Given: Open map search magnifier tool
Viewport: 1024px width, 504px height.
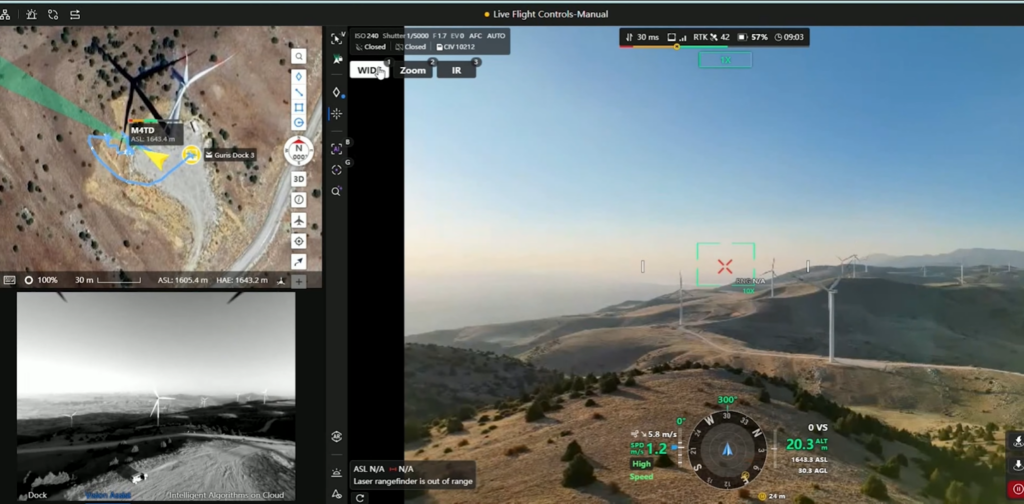Looking at the screenshot, I should click(x=299, y=57).
